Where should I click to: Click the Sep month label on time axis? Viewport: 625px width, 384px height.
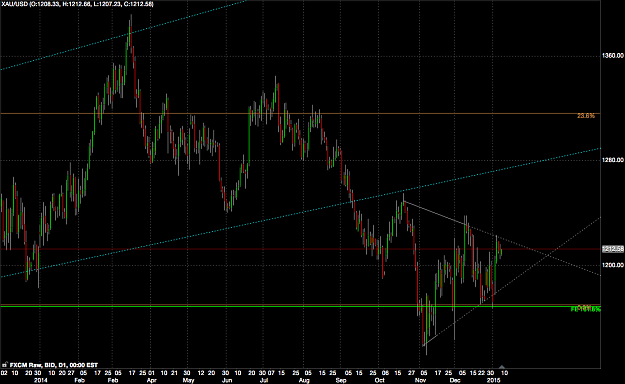(341, 380)
